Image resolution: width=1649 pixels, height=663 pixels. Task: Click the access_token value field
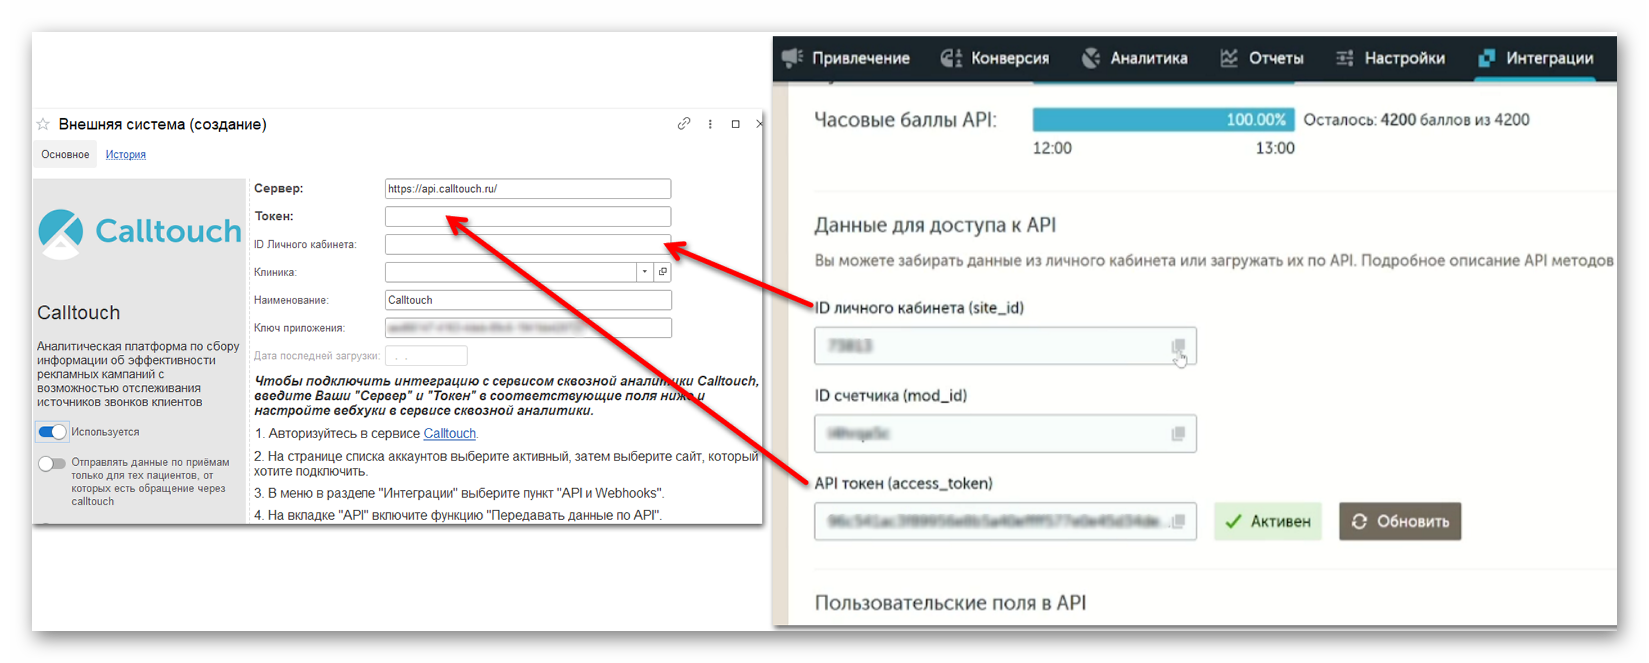click(1005, 522)
